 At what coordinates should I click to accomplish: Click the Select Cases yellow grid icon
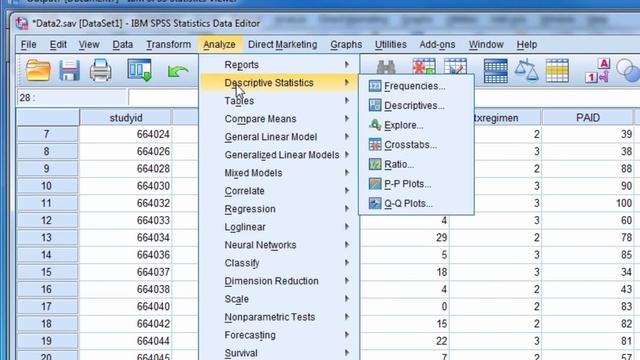(557, 71)
